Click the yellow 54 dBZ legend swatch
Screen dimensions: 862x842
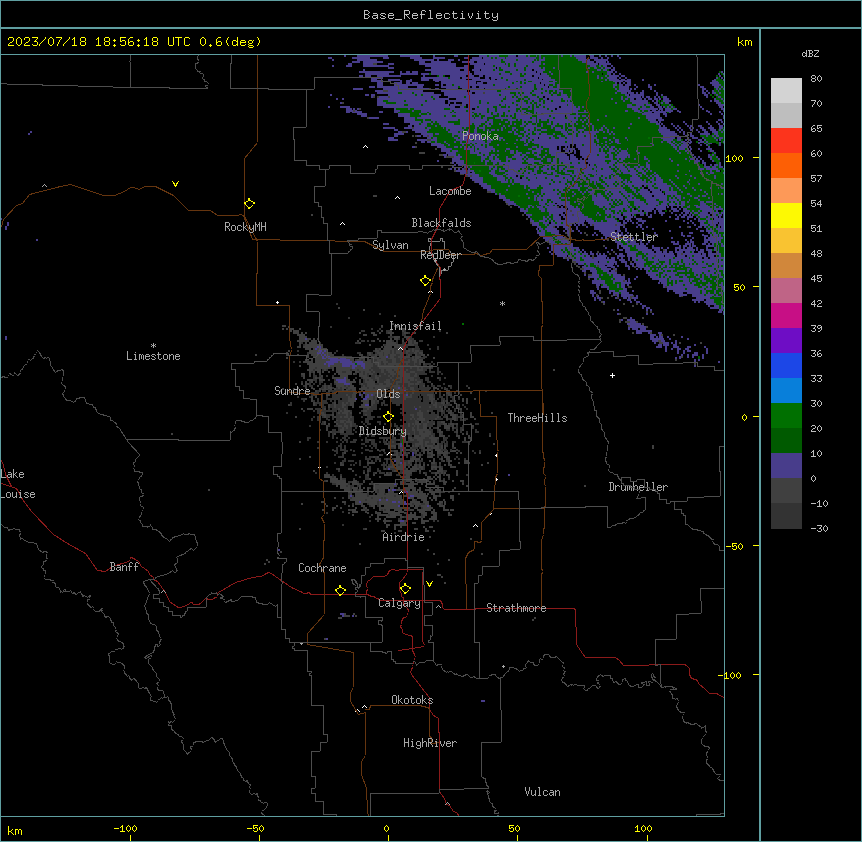786,215
